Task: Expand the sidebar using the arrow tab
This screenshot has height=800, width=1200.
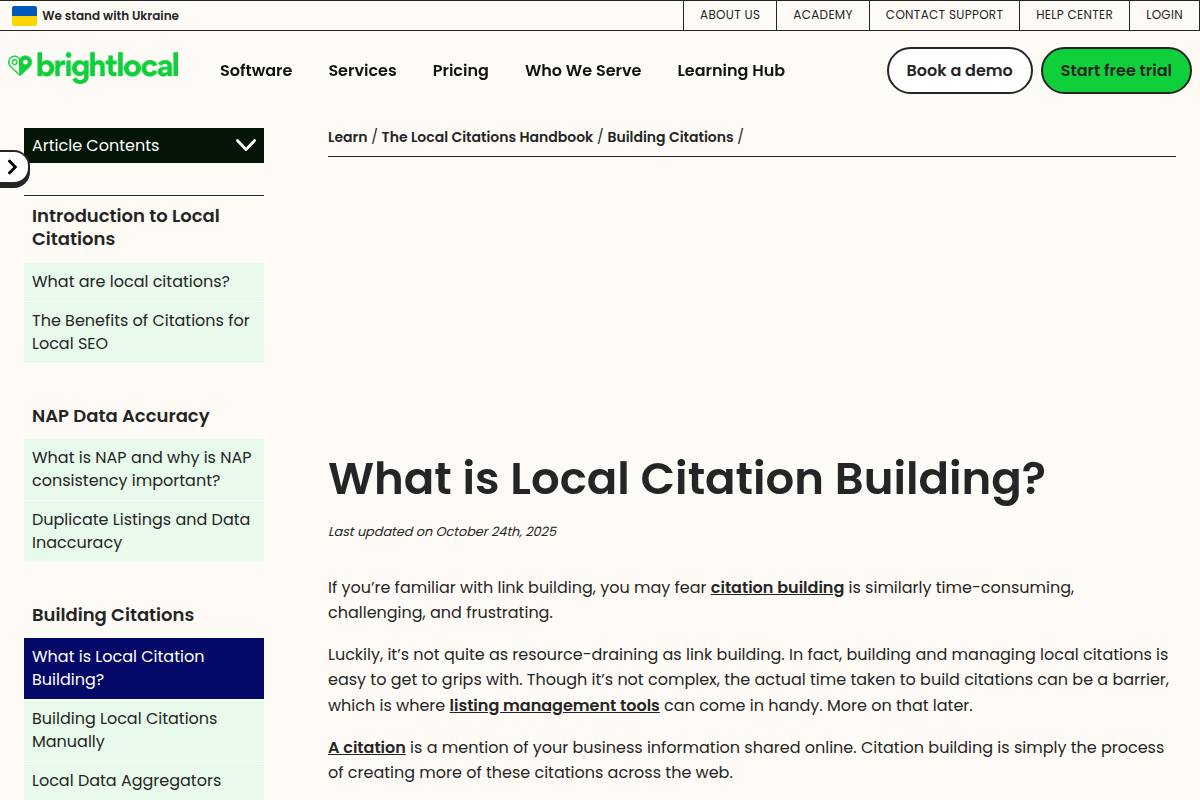Action: point(12,168)
